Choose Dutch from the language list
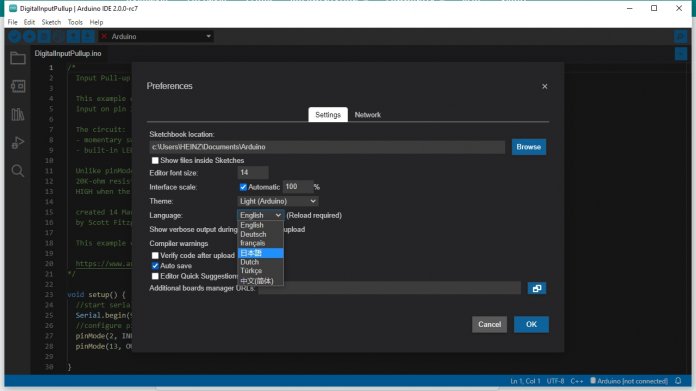This screenshot has height=391, width=696. pyautogui.click(x=260, y=262)
